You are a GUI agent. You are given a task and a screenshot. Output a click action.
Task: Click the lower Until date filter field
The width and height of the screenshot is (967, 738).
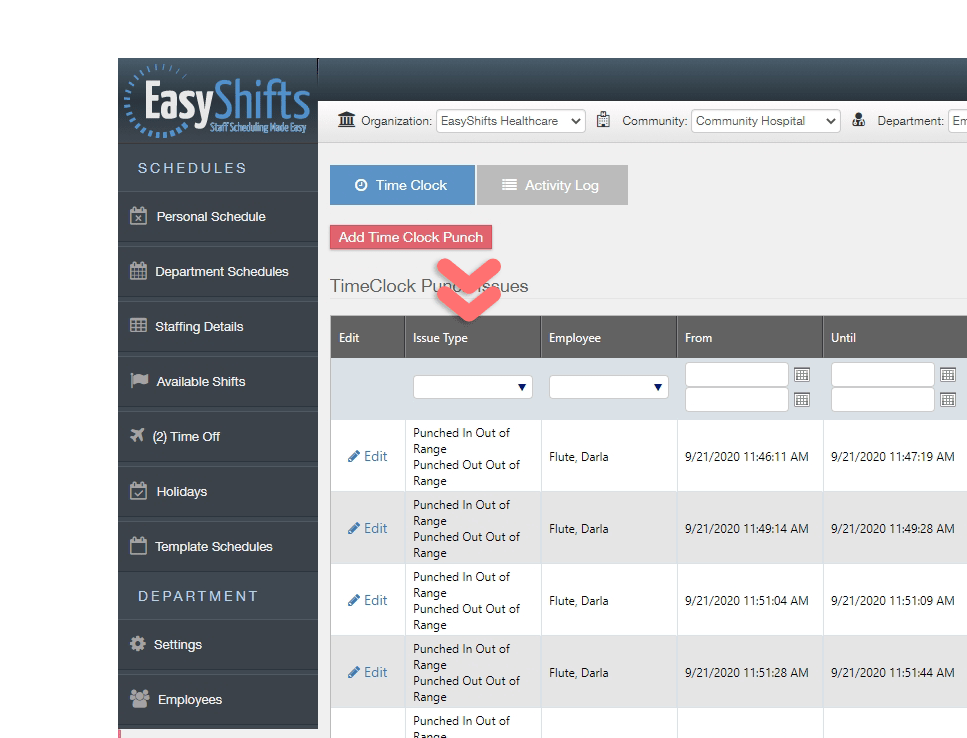[x=883, y=400]
